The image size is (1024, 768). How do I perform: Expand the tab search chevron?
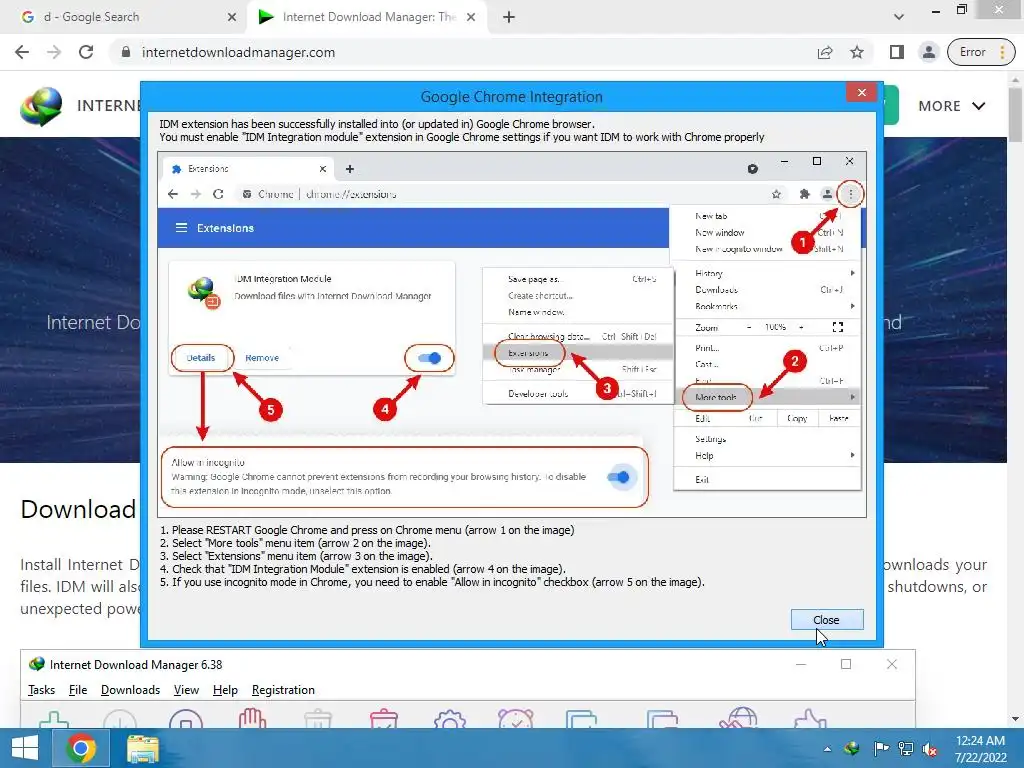[899, 17]
